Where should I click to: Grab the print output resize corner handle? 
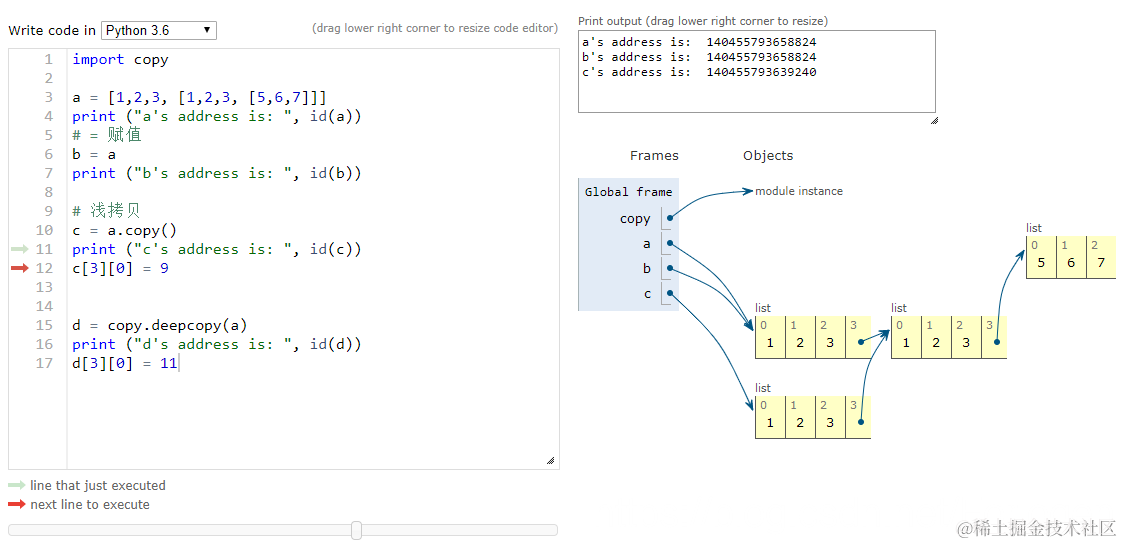[933, 120]
